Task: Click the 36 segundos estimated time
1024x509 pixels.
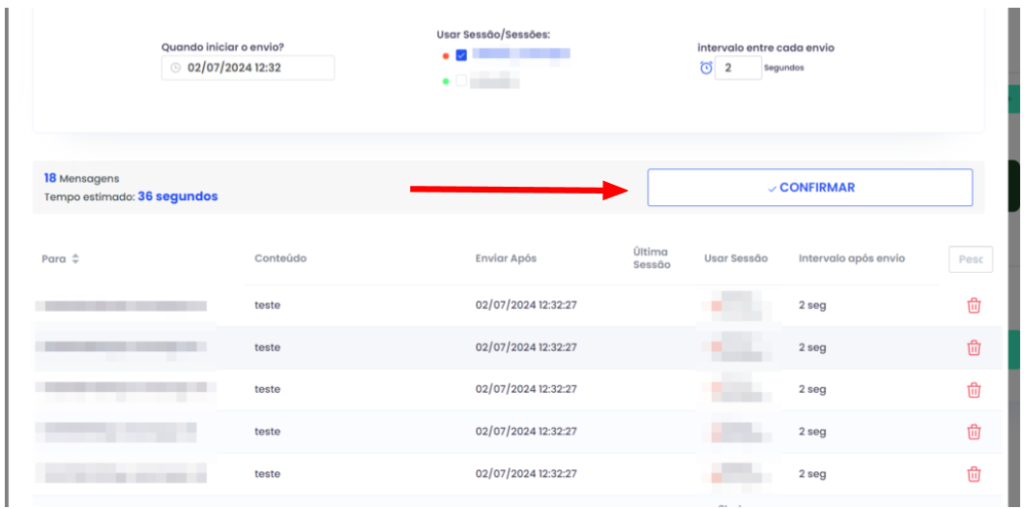Action: click(x=177, y=197)
